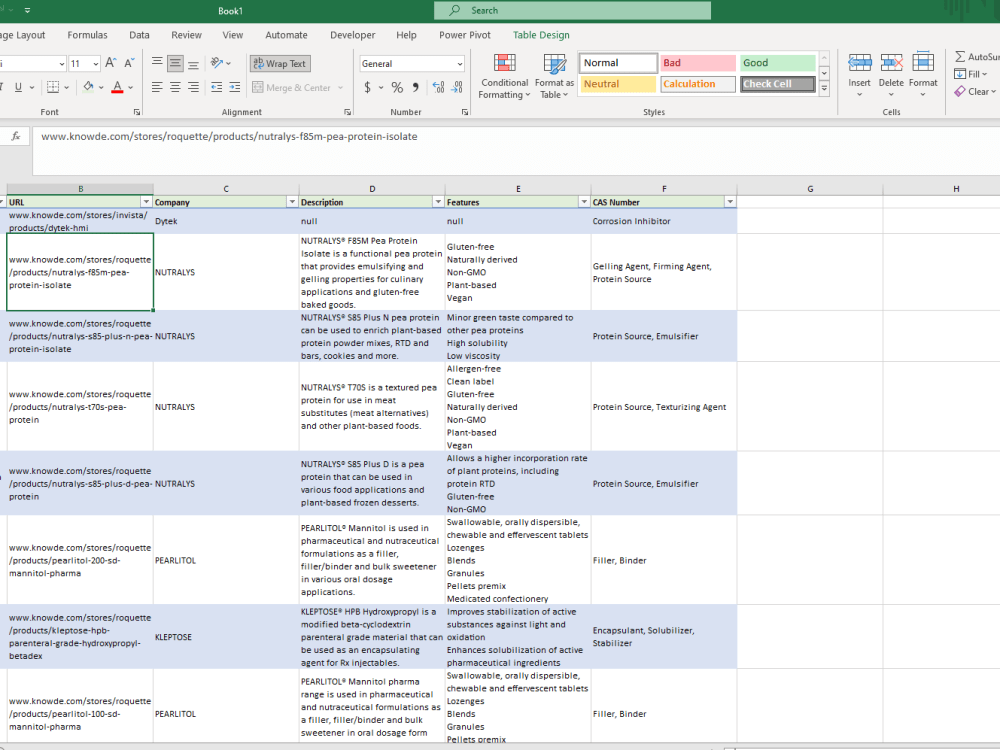Screen dimensions: 1000x750
Task: Apply percent style
Action: pos(397,87)
